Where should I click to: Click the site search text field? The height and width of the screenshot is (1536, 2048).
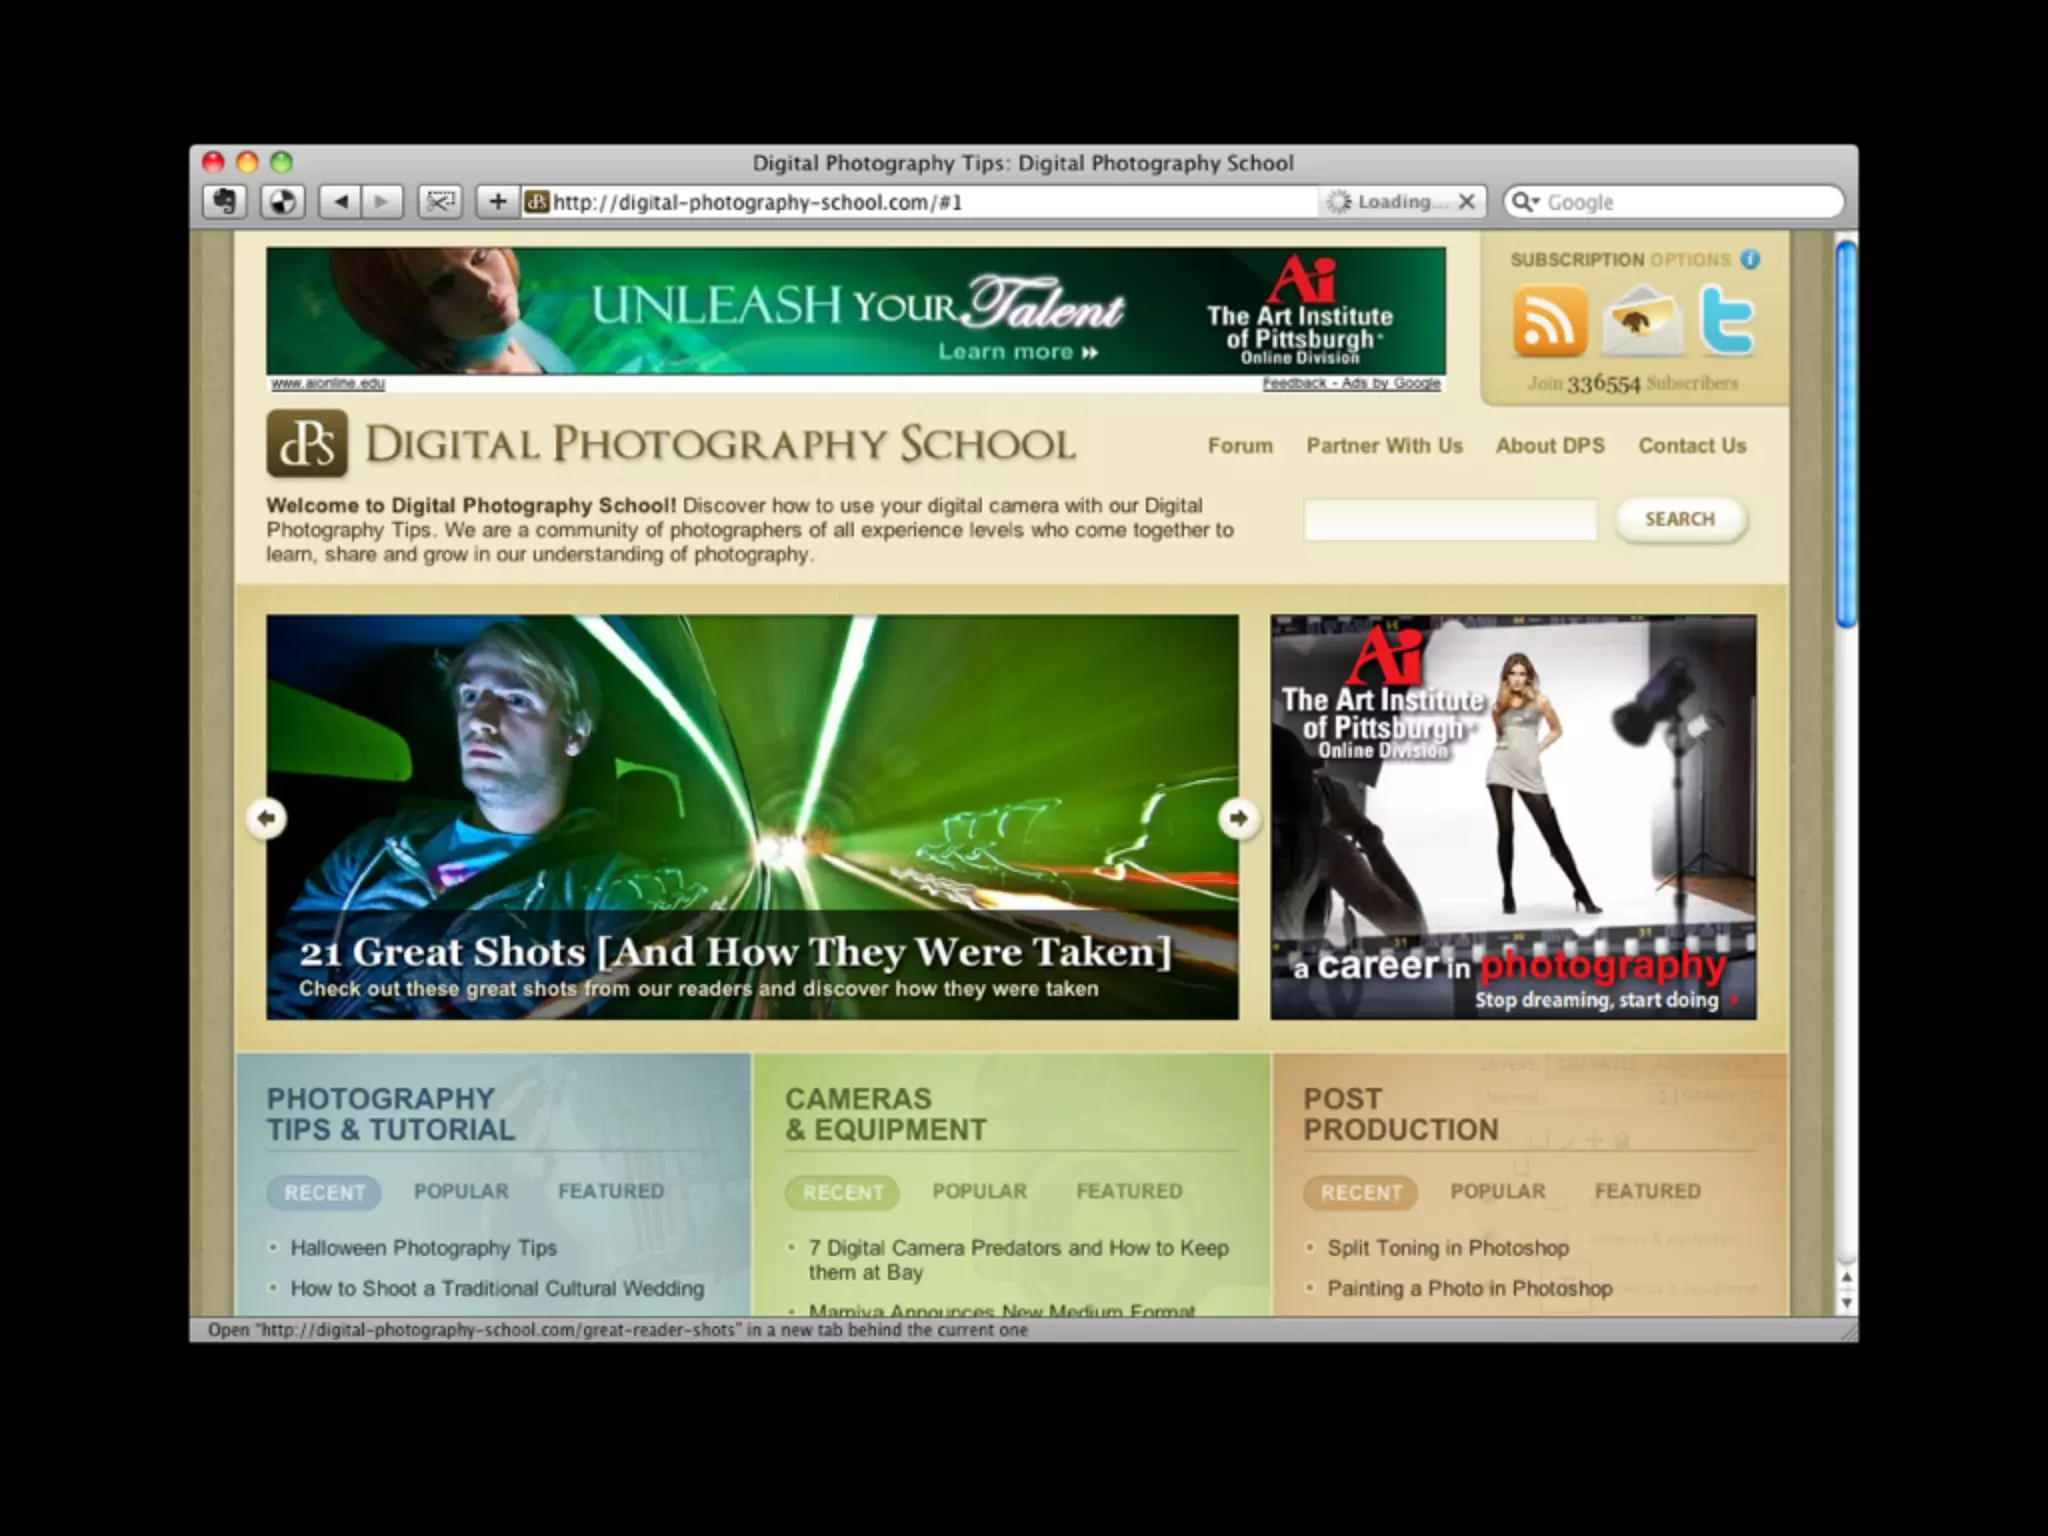[1450, 520]
